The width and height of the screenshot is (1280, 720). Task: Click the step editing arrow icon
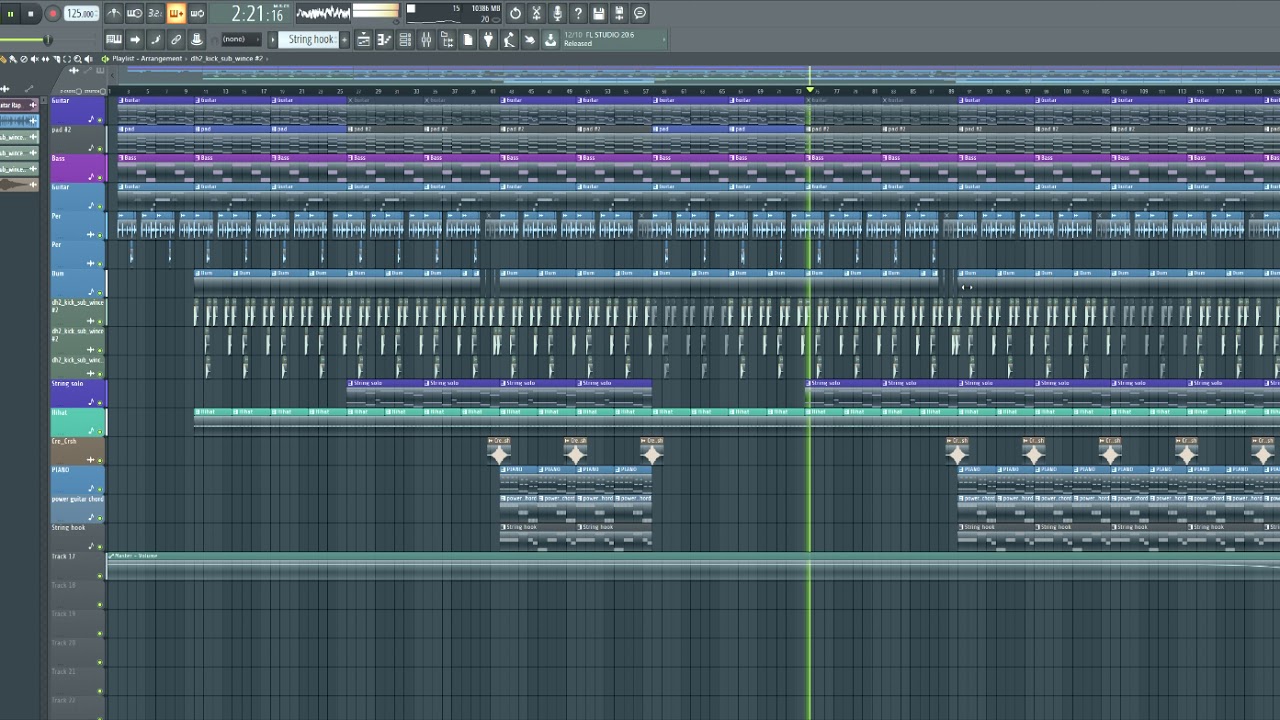[135, 39]
